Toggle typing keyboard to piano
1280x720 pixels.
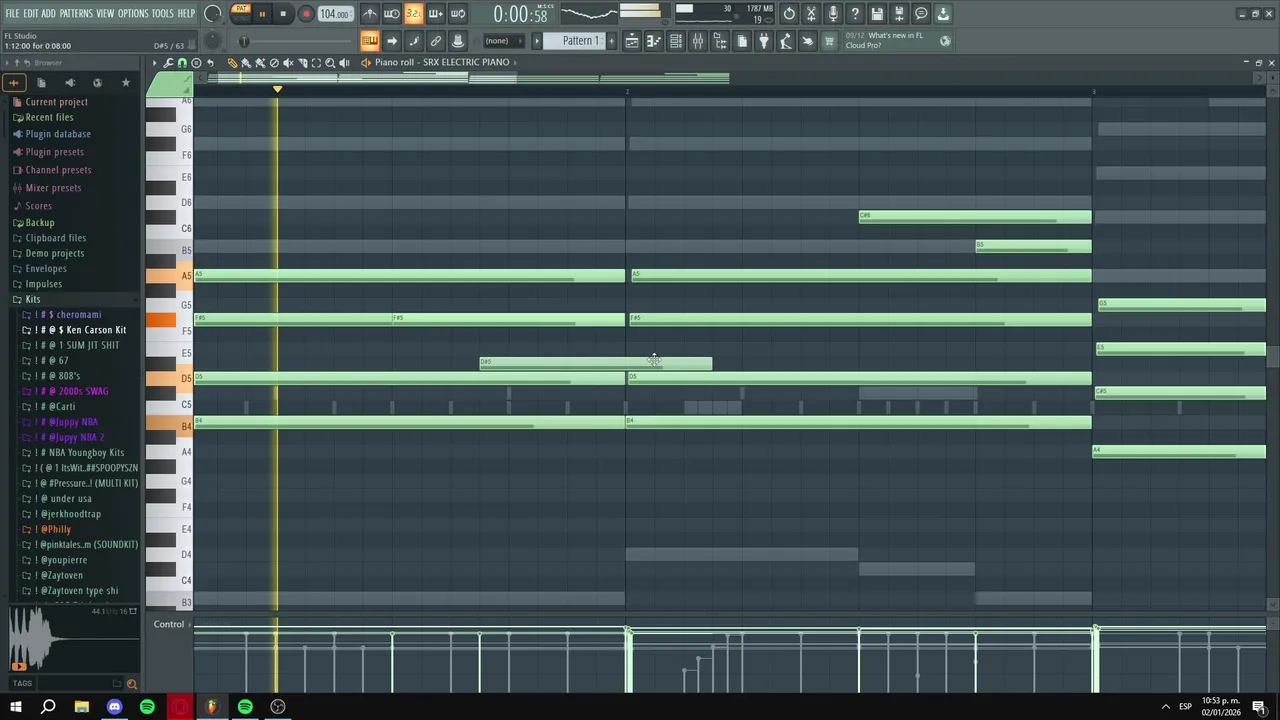[370, 41]
